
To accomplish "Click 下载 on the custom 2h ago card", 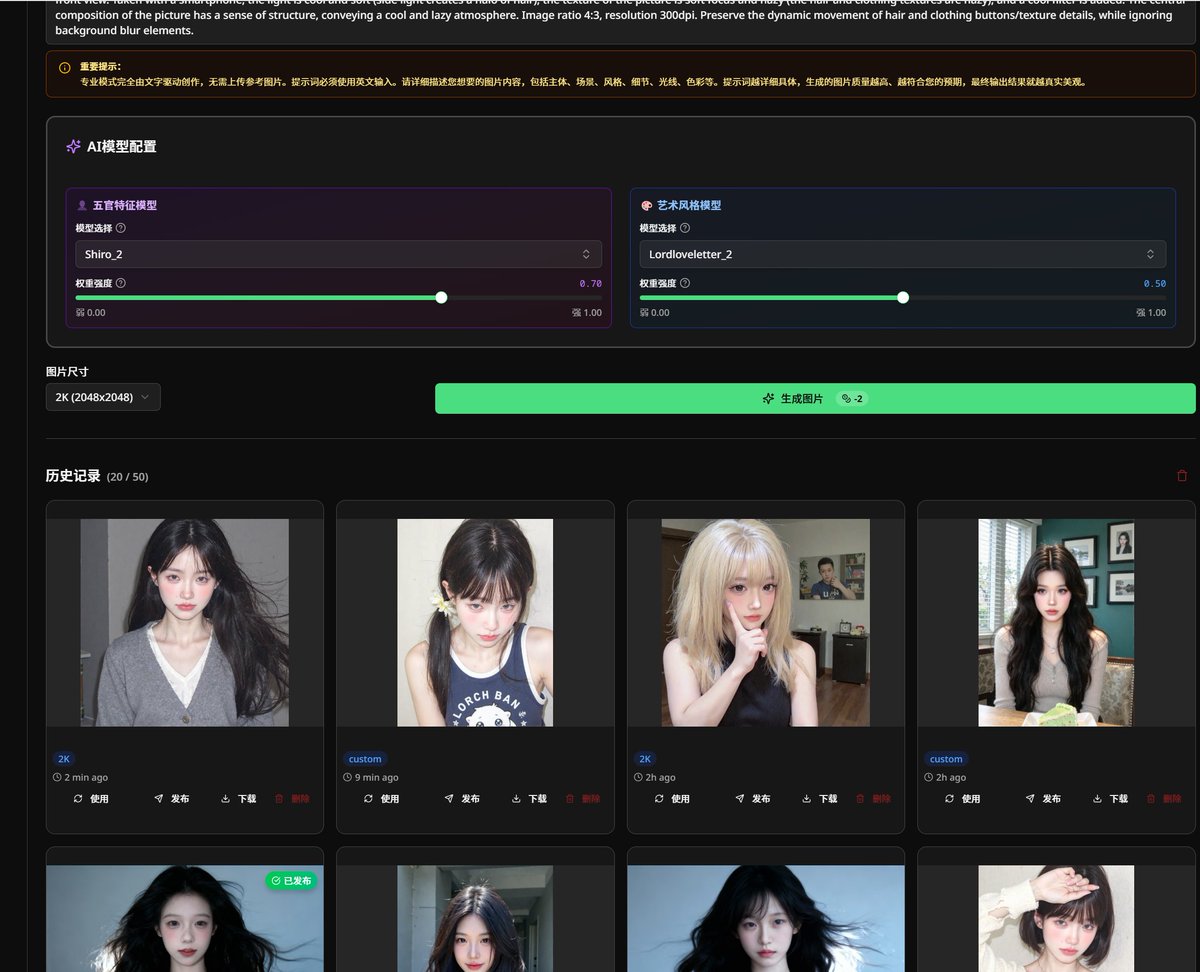I will pos(1110,799).
